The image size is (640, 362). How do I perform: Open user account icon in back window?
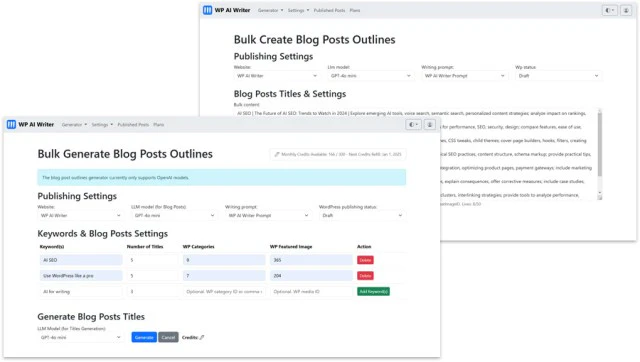click(626, 10)
